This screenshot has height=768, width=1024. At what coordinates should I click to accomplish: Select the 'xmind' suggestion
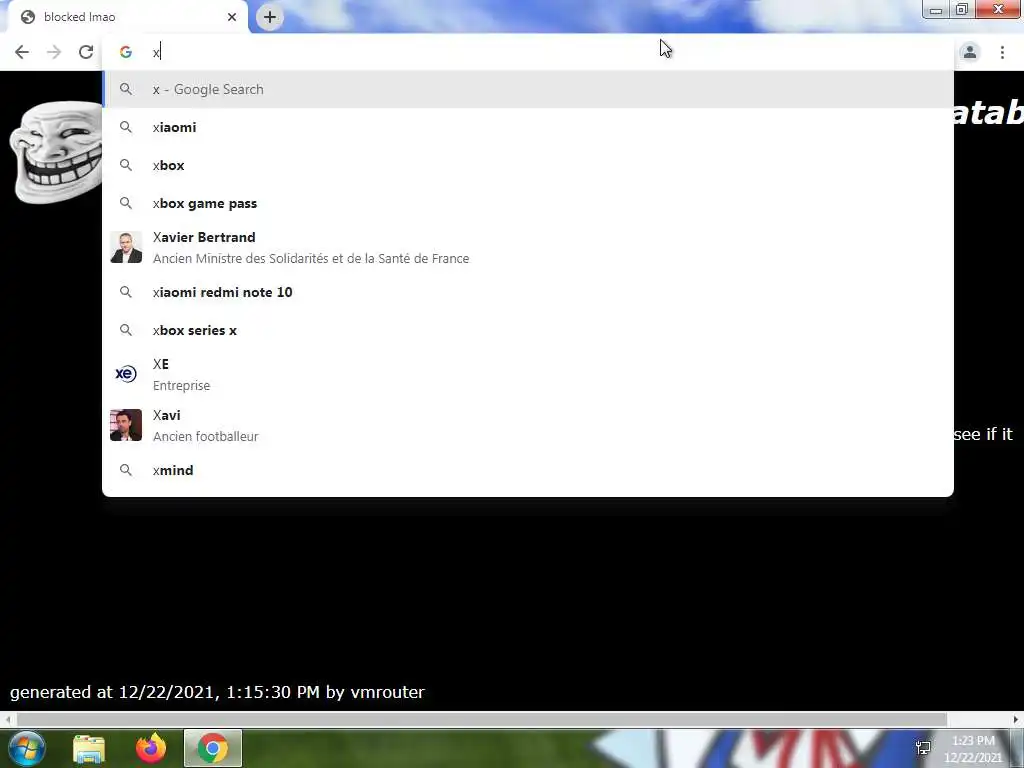pos(528,470)
